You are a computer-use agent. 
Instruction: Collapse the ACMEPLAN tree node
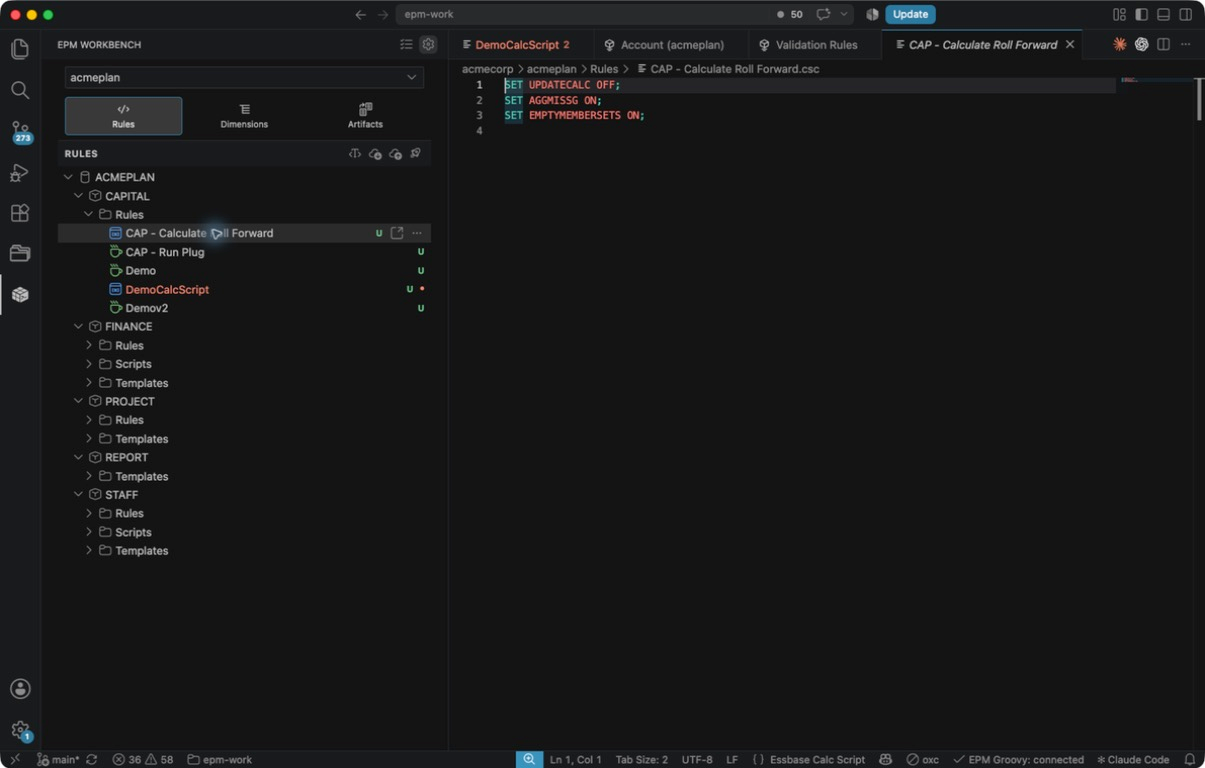coord(68,177)
